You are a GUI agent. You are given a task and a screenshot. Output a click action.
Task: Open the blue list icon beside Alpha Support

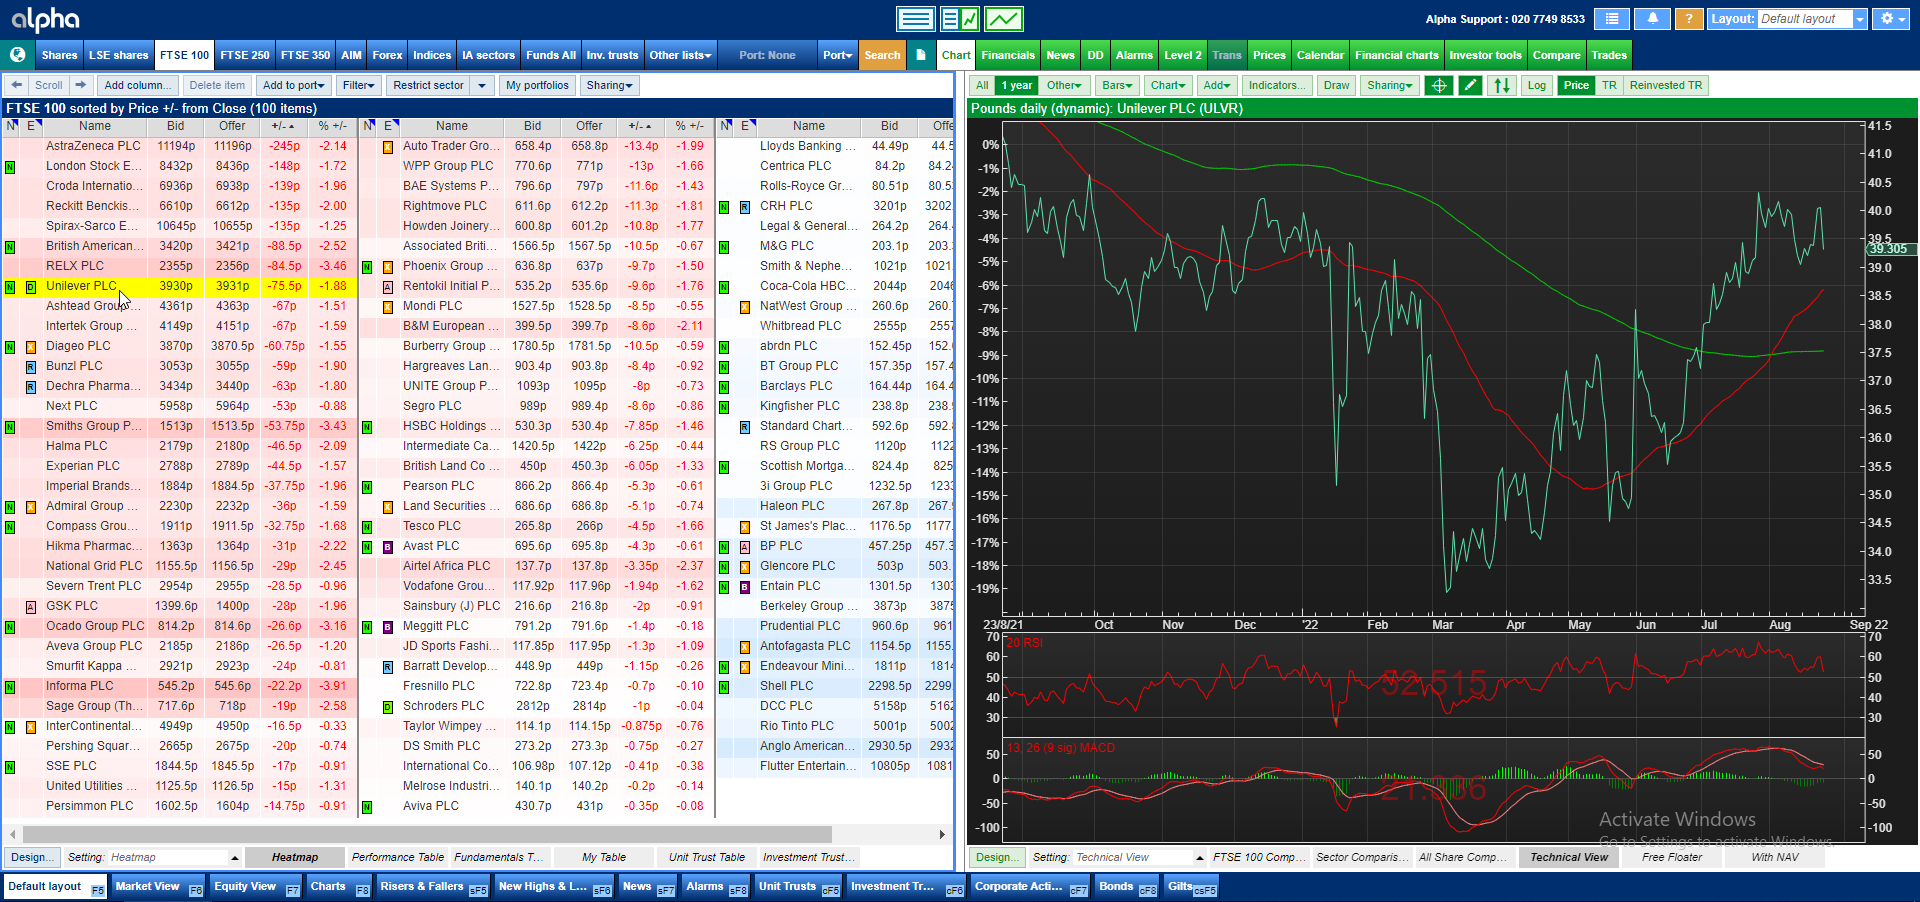pyautogui.click(x=1612, y=19)
